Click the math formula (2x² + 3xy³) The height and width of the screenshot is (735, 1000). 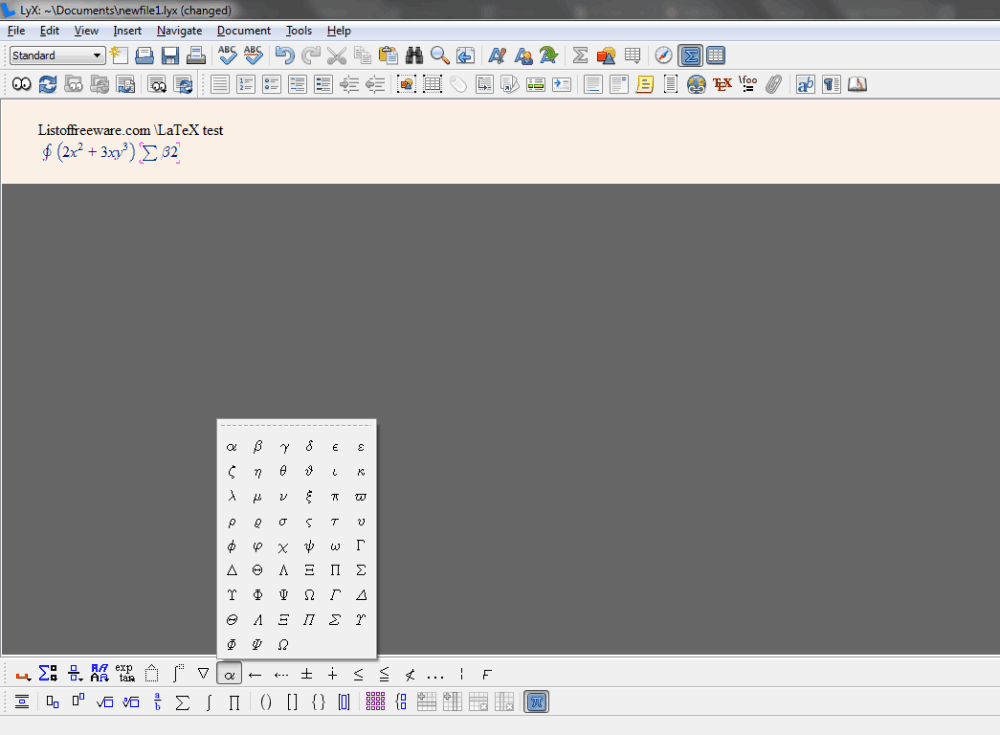96,152
